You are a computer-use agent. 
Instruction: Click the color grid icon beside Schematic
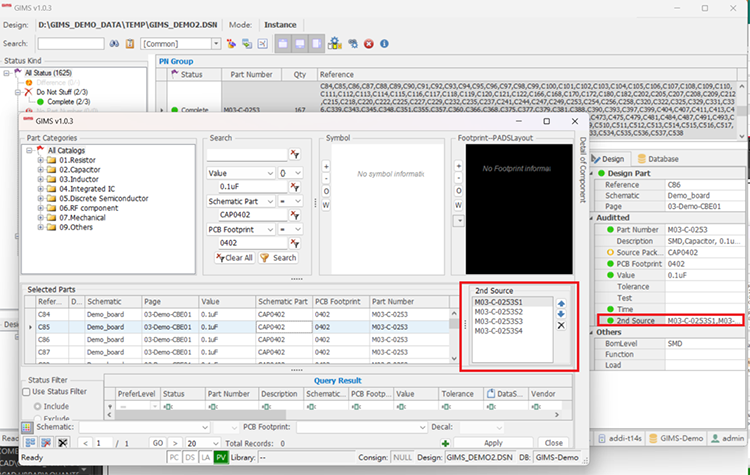point(27,427)
